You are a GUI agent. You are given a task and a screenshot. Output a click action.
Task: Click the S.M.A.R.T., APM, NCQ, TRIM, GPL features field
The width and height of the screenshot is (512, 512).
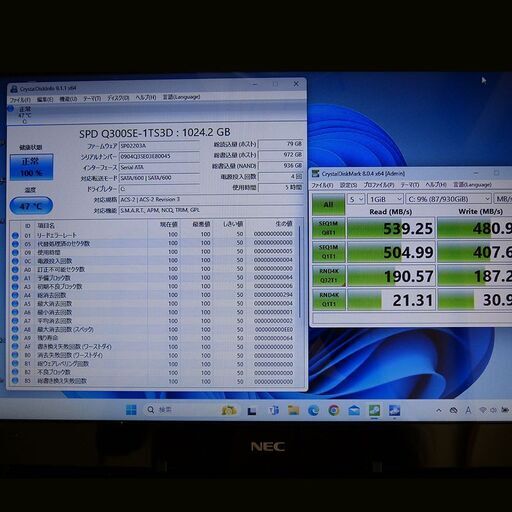click(211, 210)
